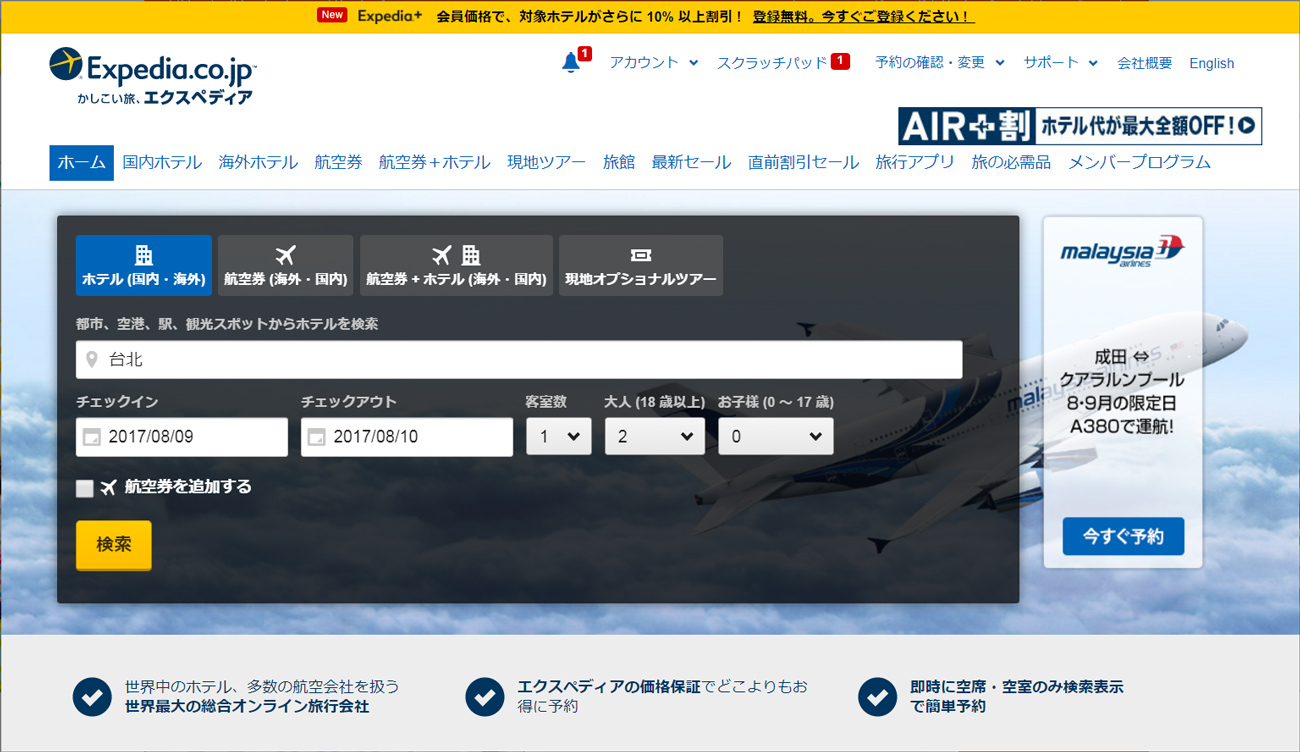Click the ticket icon on the 現地オプショナルツアー tab
Viewport: 1300px width, 752px height.
pyautogui.click(x=641, y=256)
